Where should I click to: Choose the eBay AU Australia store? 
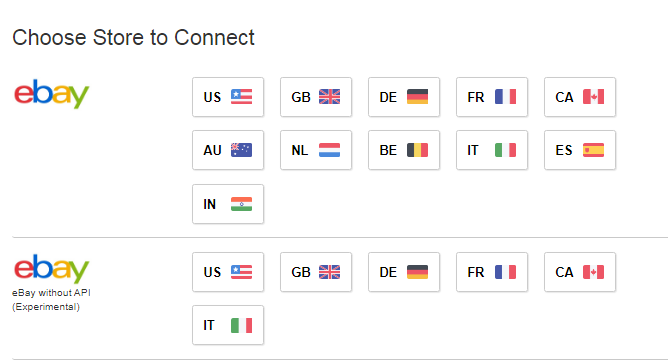pyautogui.click(x=228, y=150)
